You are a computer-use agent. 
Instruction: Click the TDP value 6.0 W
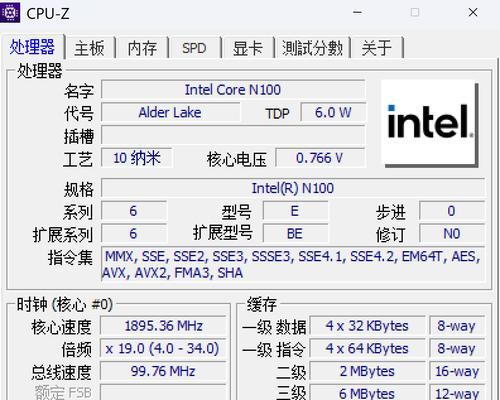coord(333,112)
